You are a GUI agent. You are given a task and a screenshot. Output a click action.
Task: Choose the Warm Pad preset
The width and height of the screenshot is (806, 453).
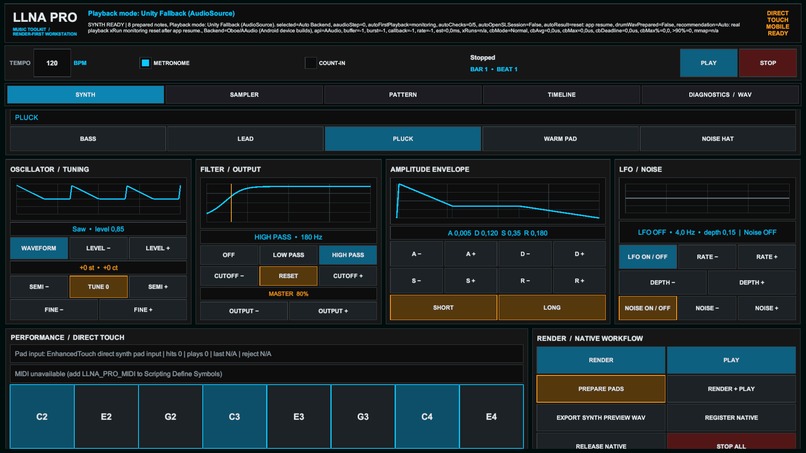[x=560, y=139]
